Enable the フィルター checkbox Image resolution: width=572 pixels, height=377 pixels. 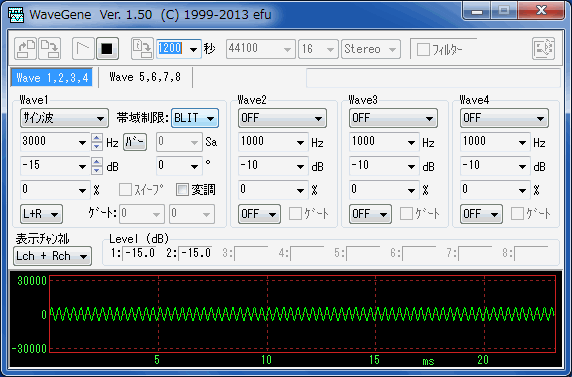coord(423,50)
